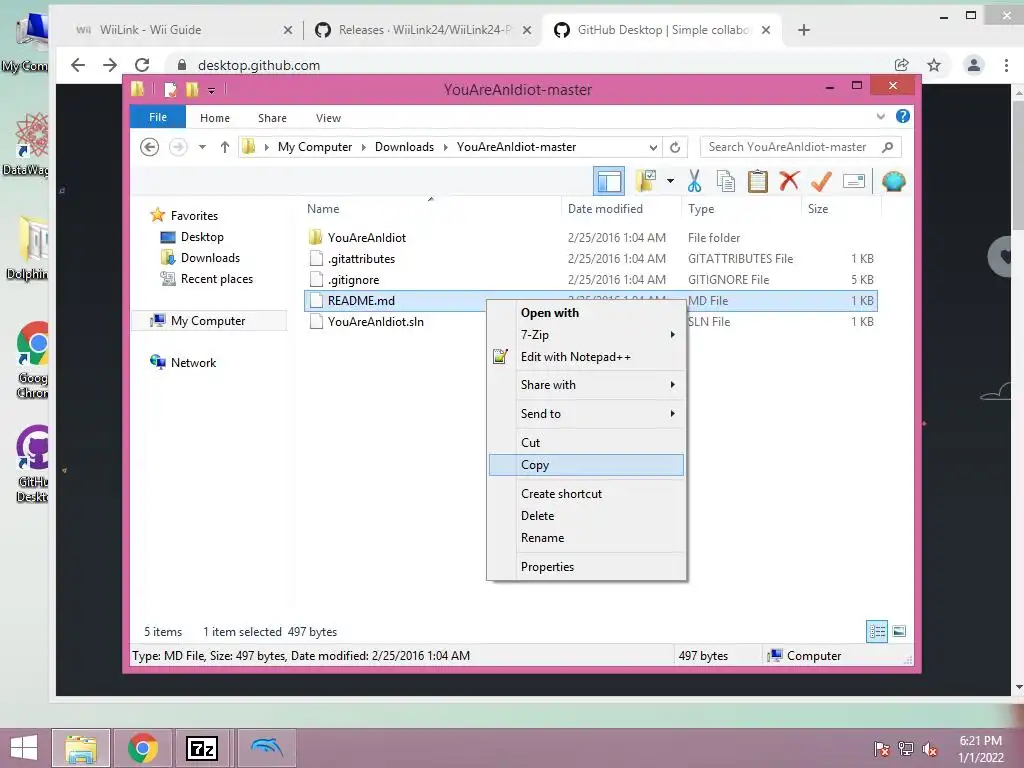Click the teal shell icon in toolbar

pyautogui.click(x=893, y=181)
